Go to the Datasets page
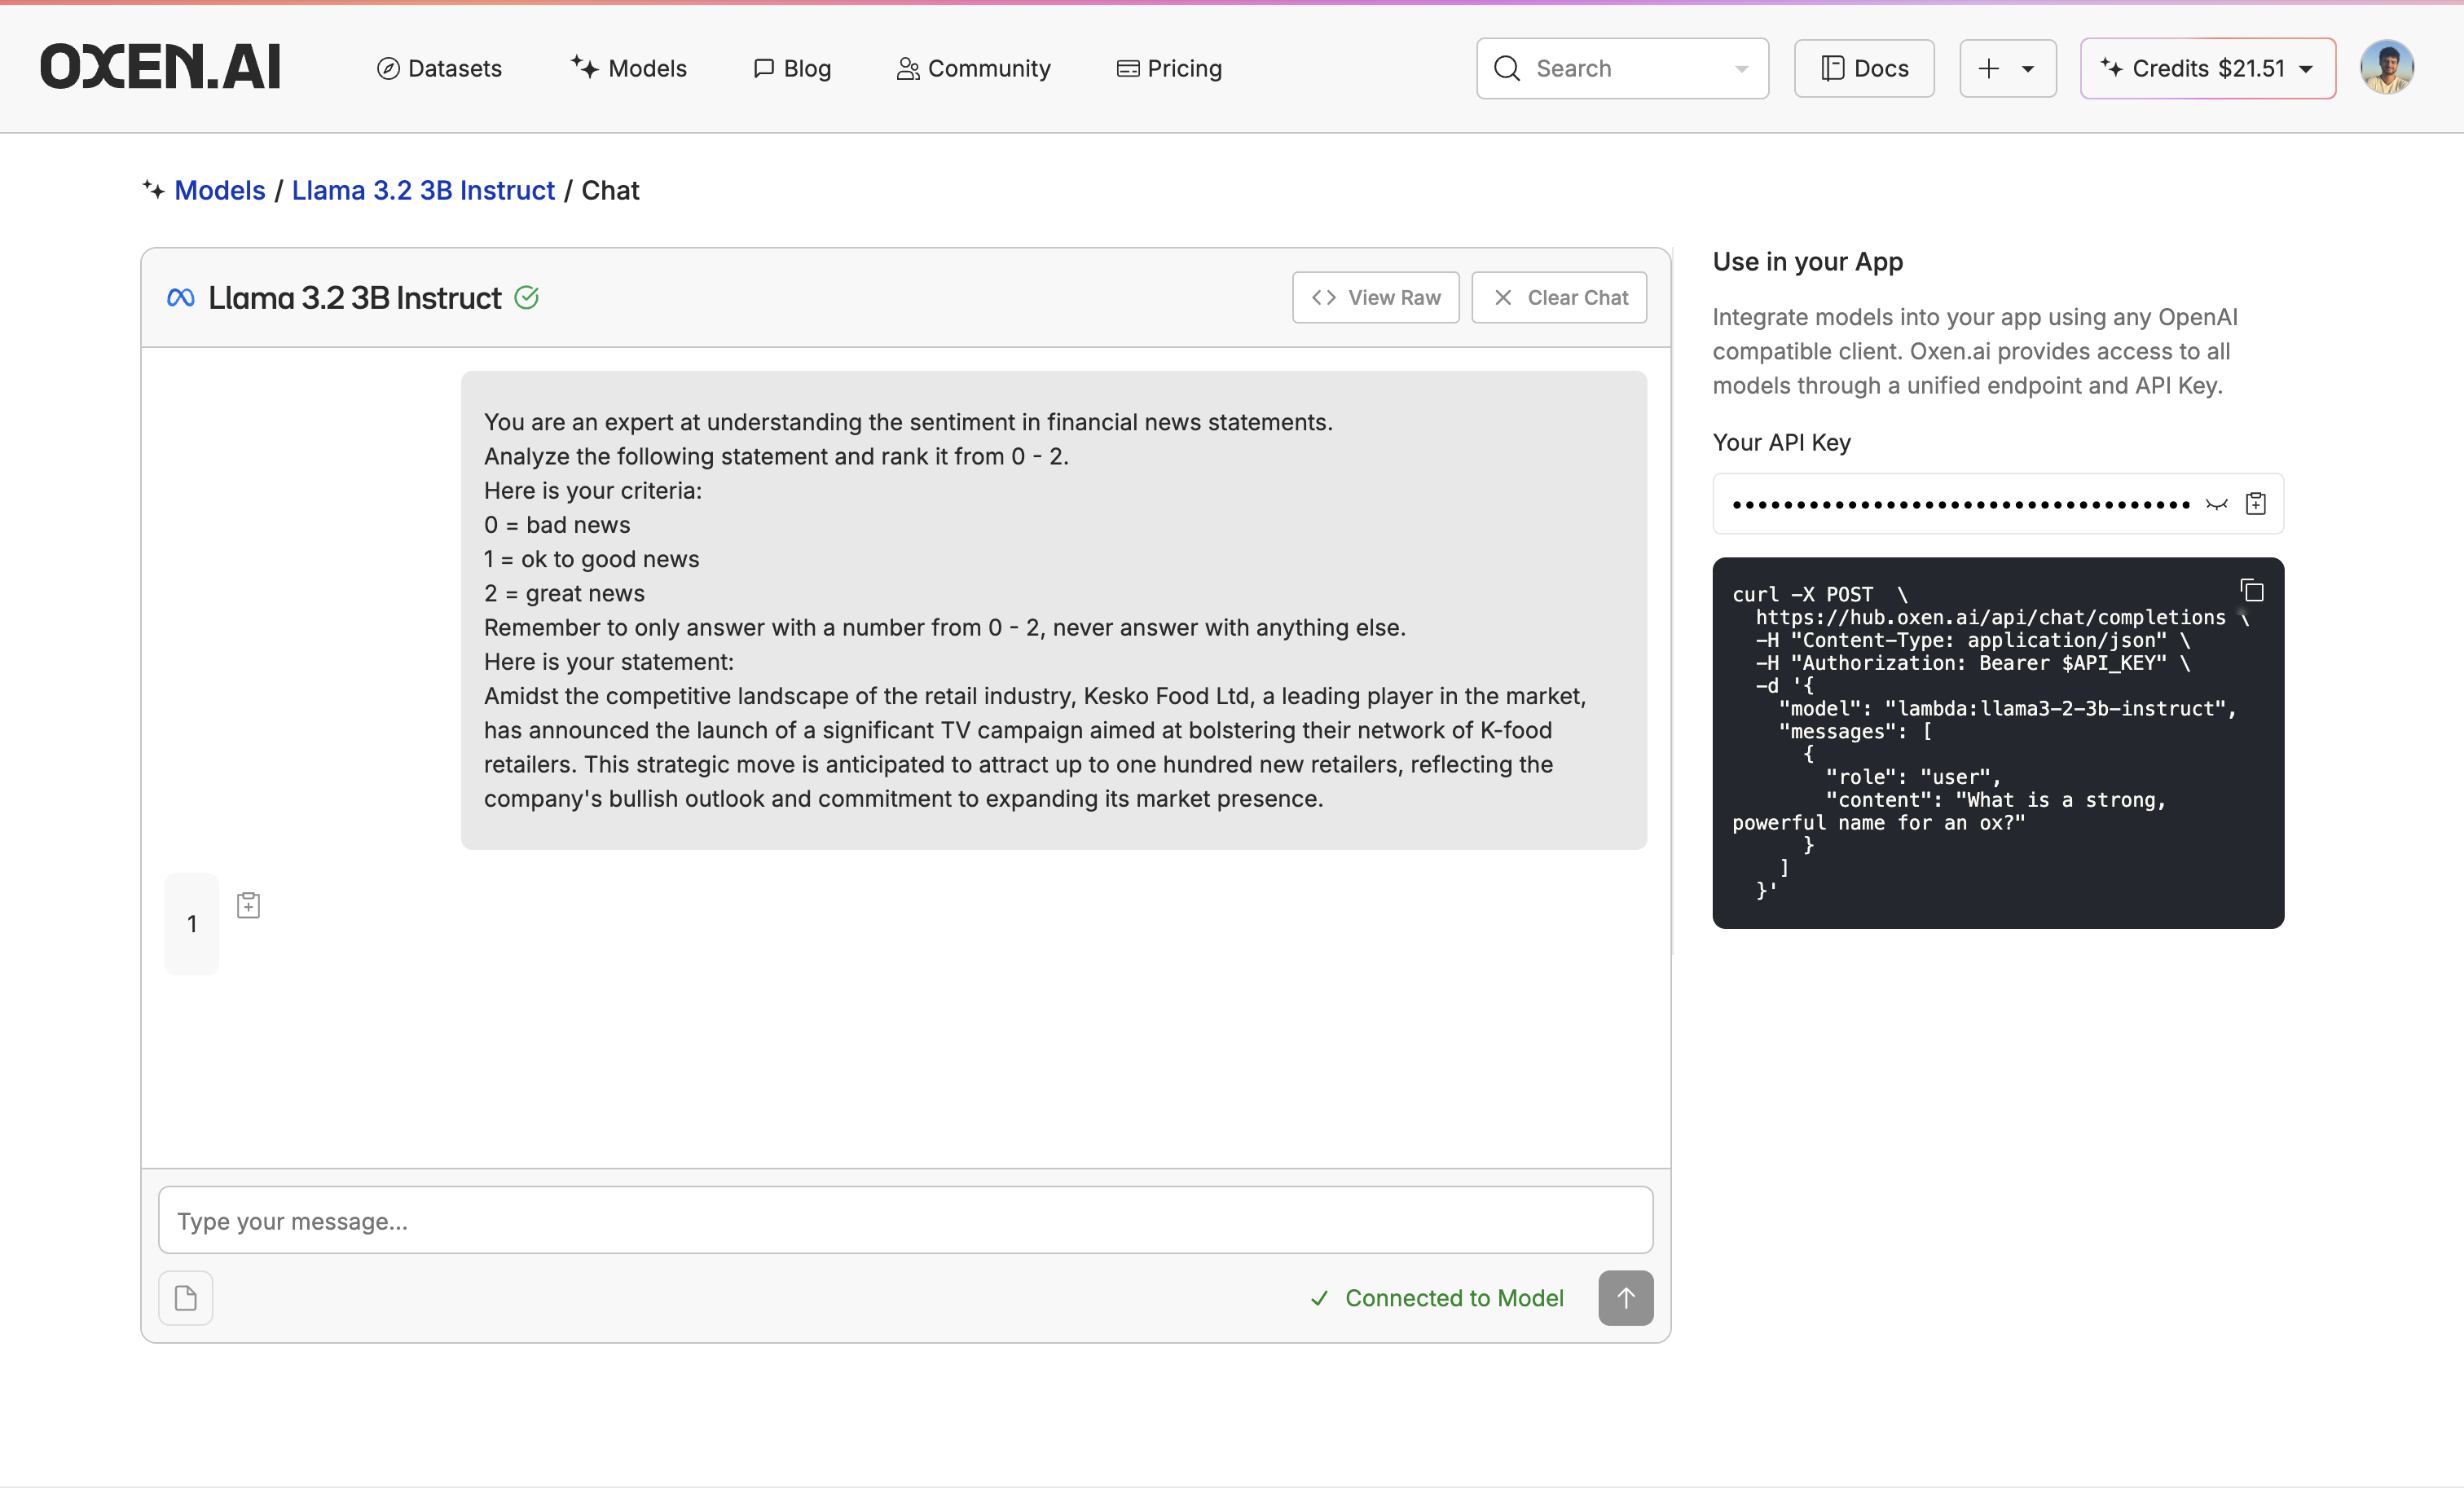The width and height of the screenshot is (2464, 1488). pos(439,68)
